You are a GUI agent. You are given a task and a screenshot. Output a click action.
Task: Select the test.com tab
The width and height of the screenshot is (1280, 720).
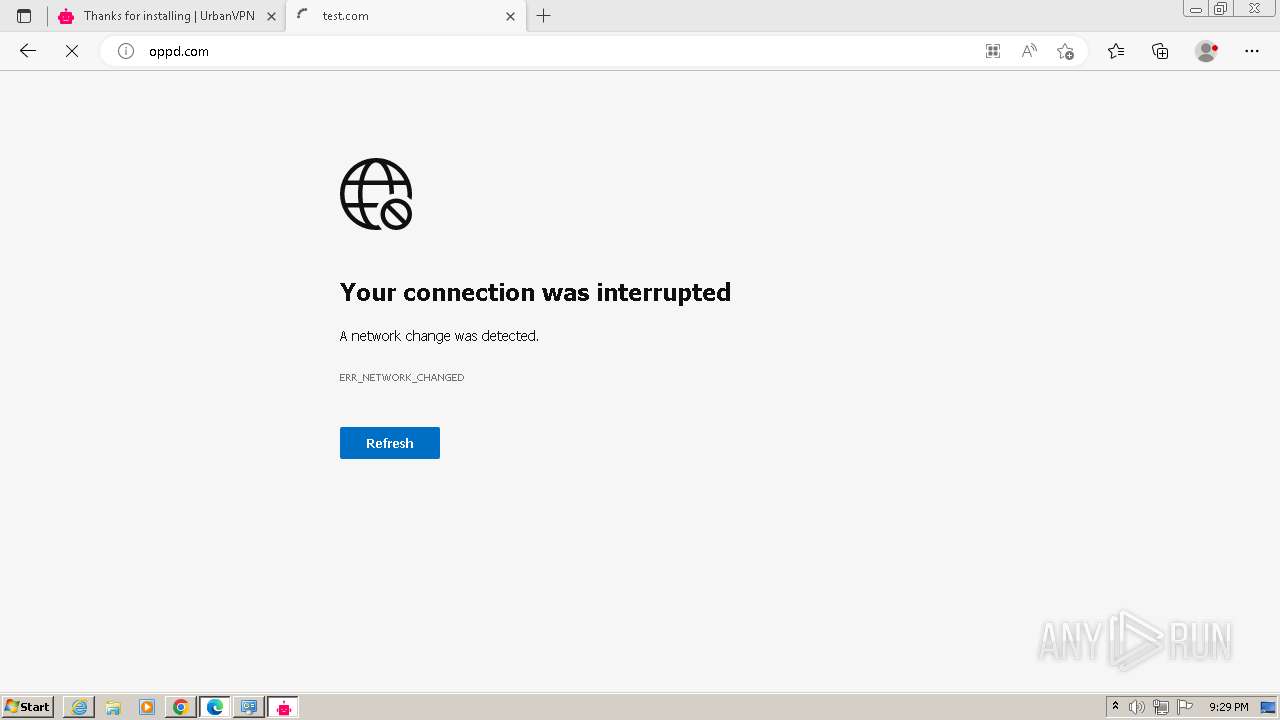tap(405, 16)
